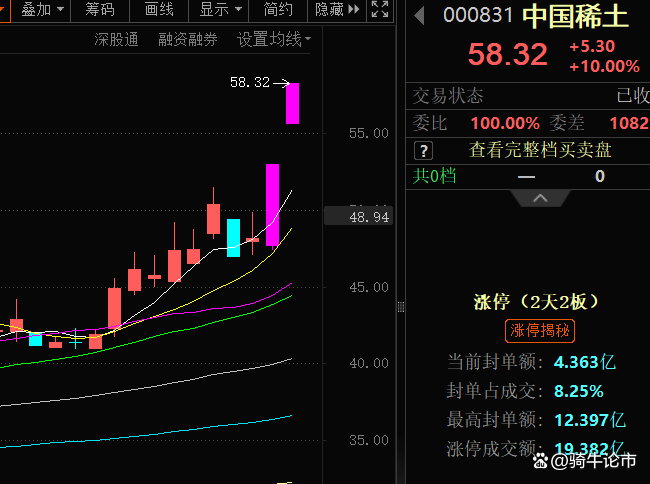Toggle fullscreen chart icon

coord(380,9)
